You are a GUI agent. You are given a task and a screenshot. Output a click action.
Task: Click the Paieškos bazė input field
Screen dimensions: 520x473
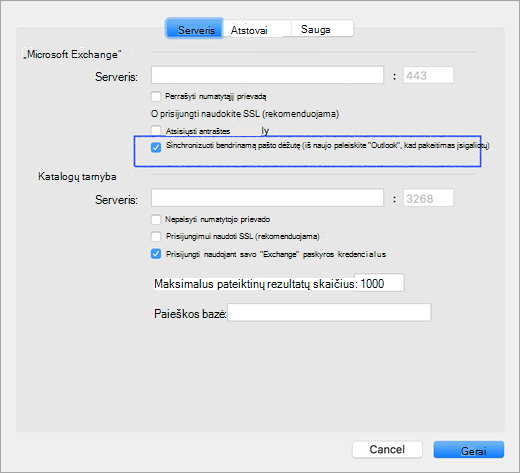[x=329, y=313]
